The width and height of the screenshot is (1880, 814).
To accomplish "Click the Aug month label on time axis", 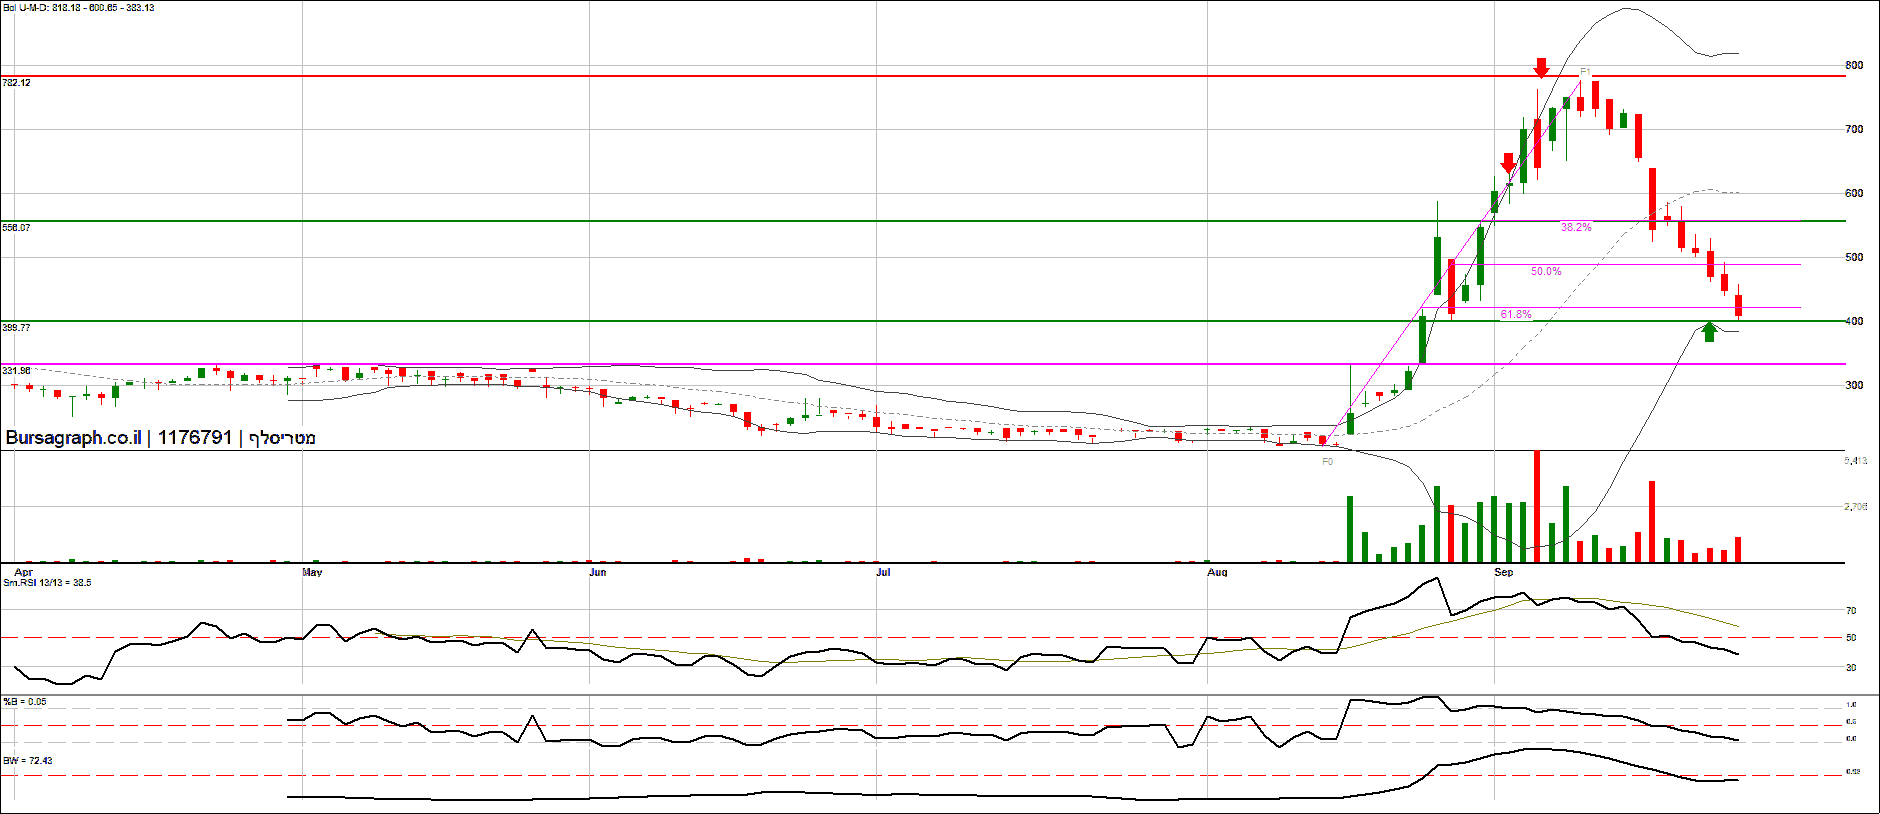I will [x=1217, y=573].
